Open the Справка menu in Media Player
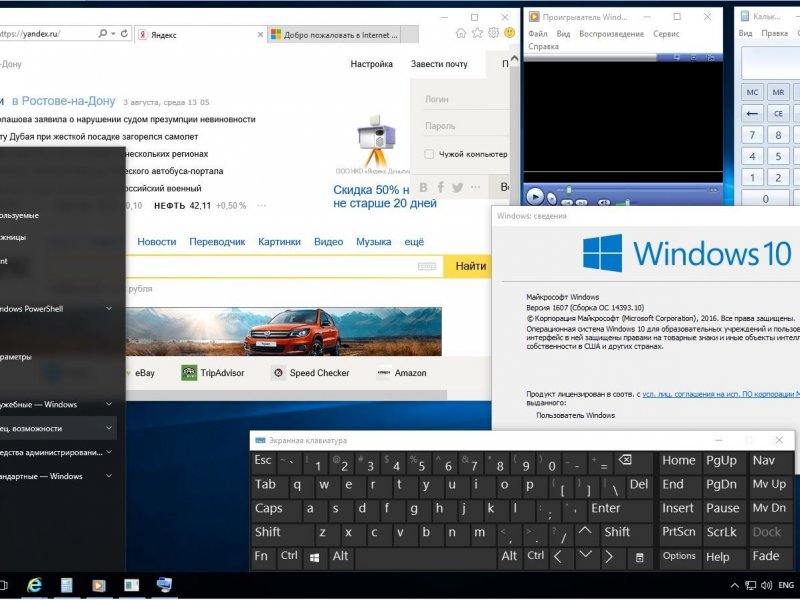 [x=543, y=46]
